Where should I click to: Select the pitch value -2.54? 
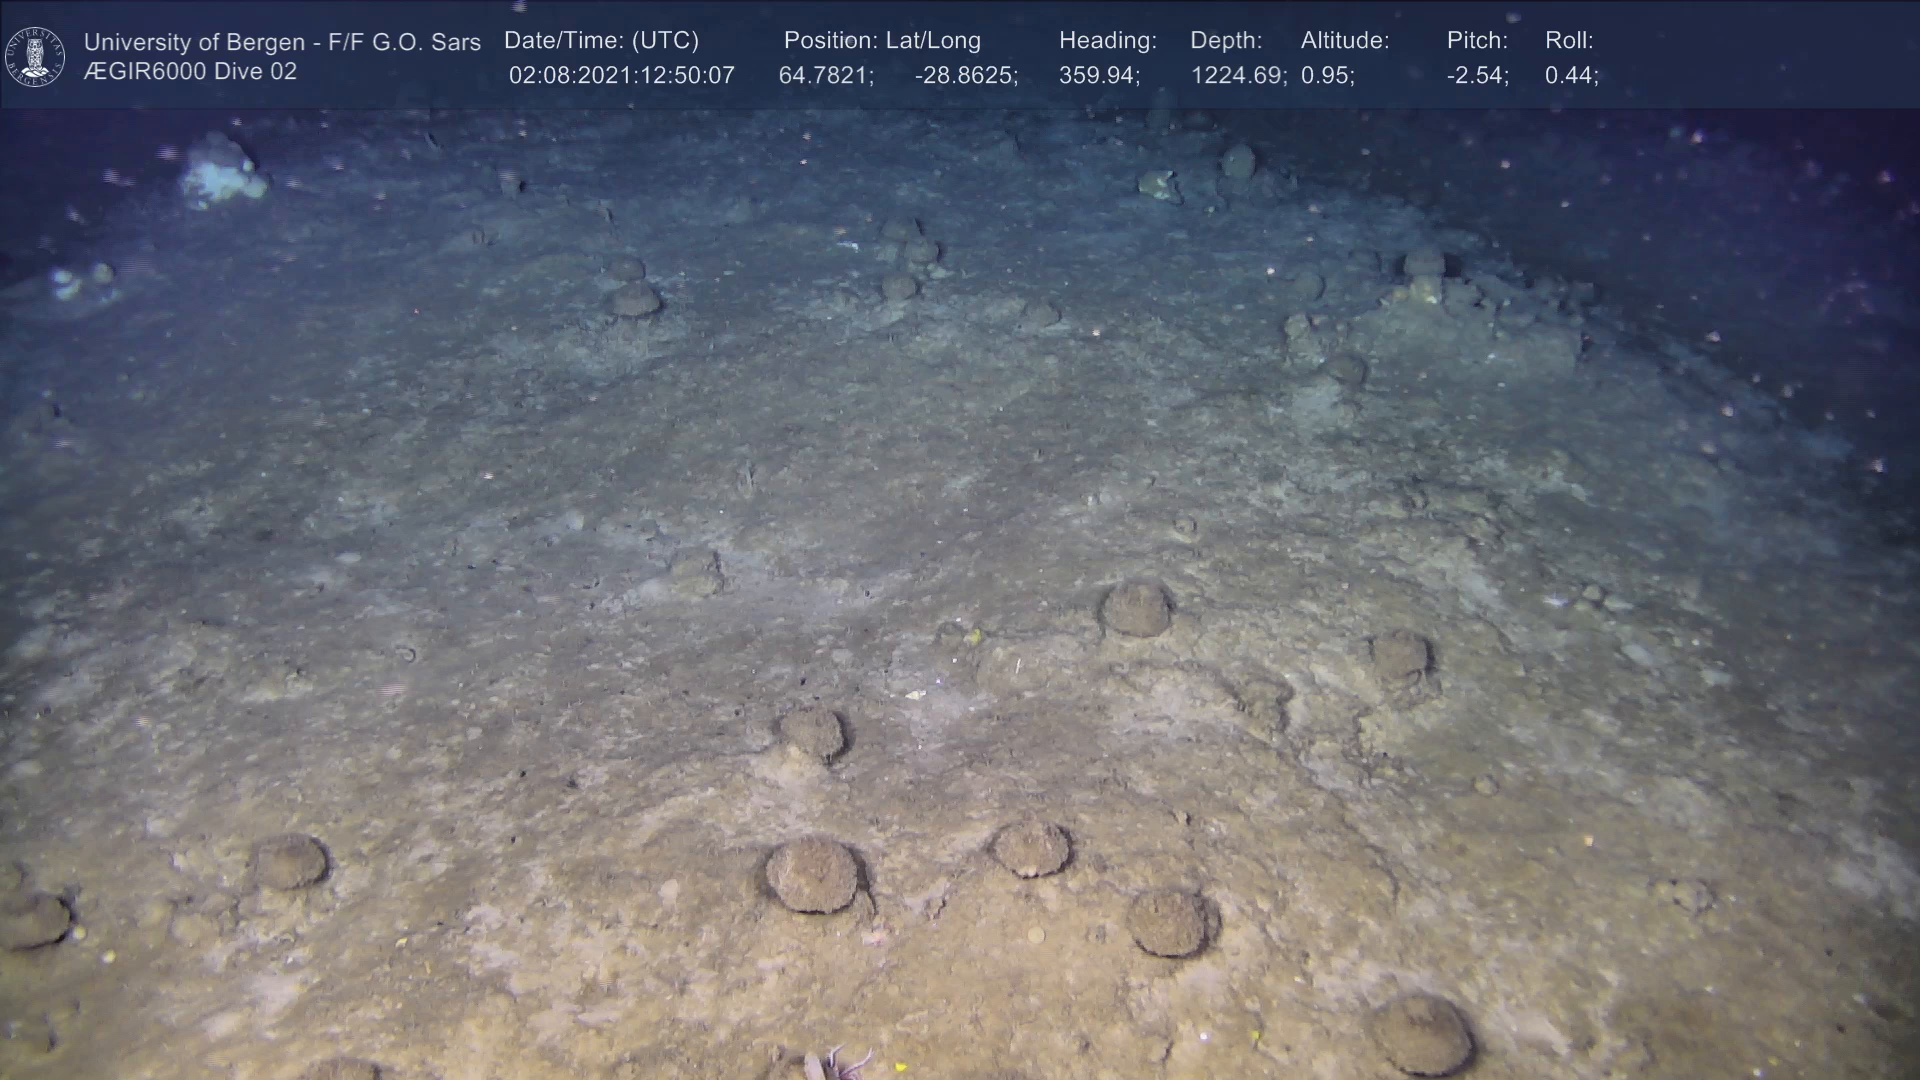coord(1477,76)
